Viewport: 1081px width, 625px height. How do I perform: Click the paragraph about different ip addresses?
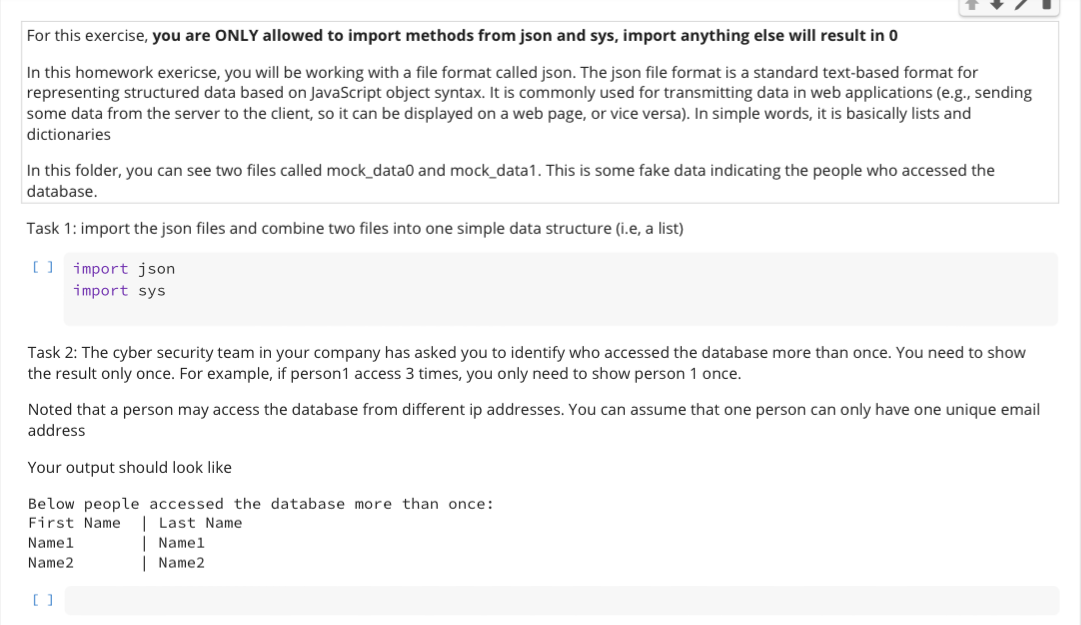pyautogui.click(x=534, y=420)
